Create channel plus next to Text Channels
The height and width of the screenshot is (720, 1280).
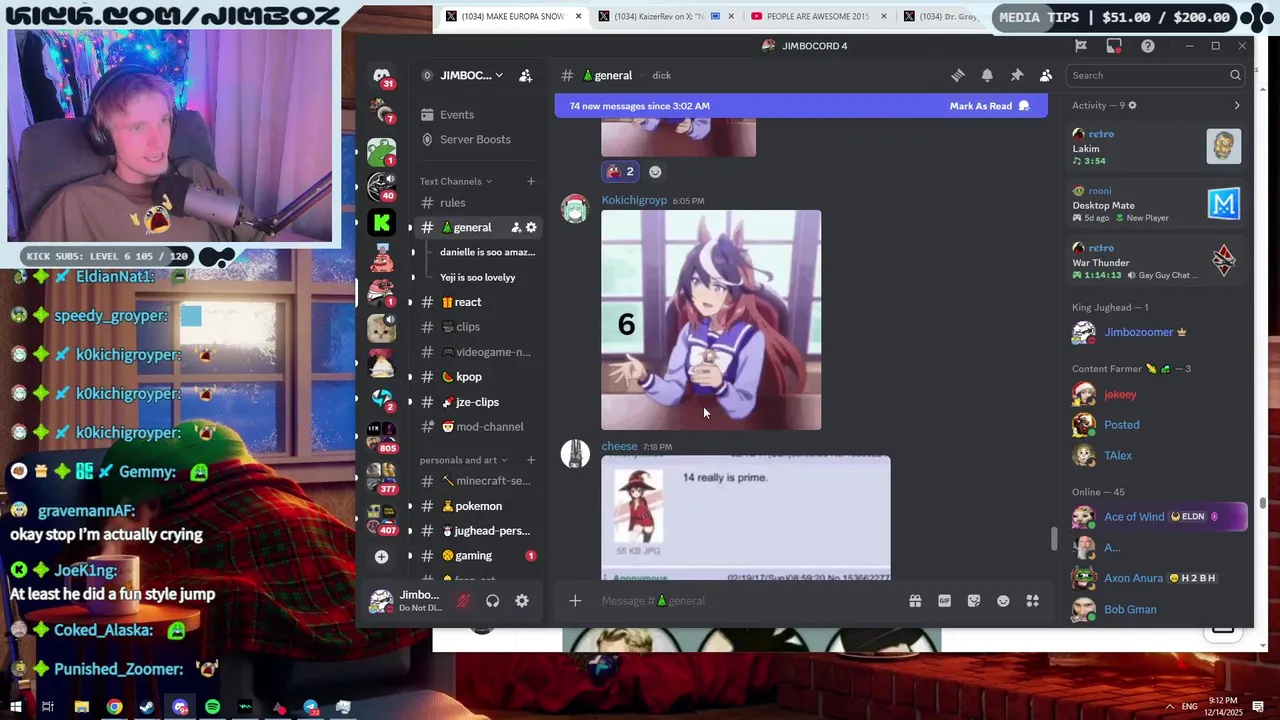pos(531,181)
